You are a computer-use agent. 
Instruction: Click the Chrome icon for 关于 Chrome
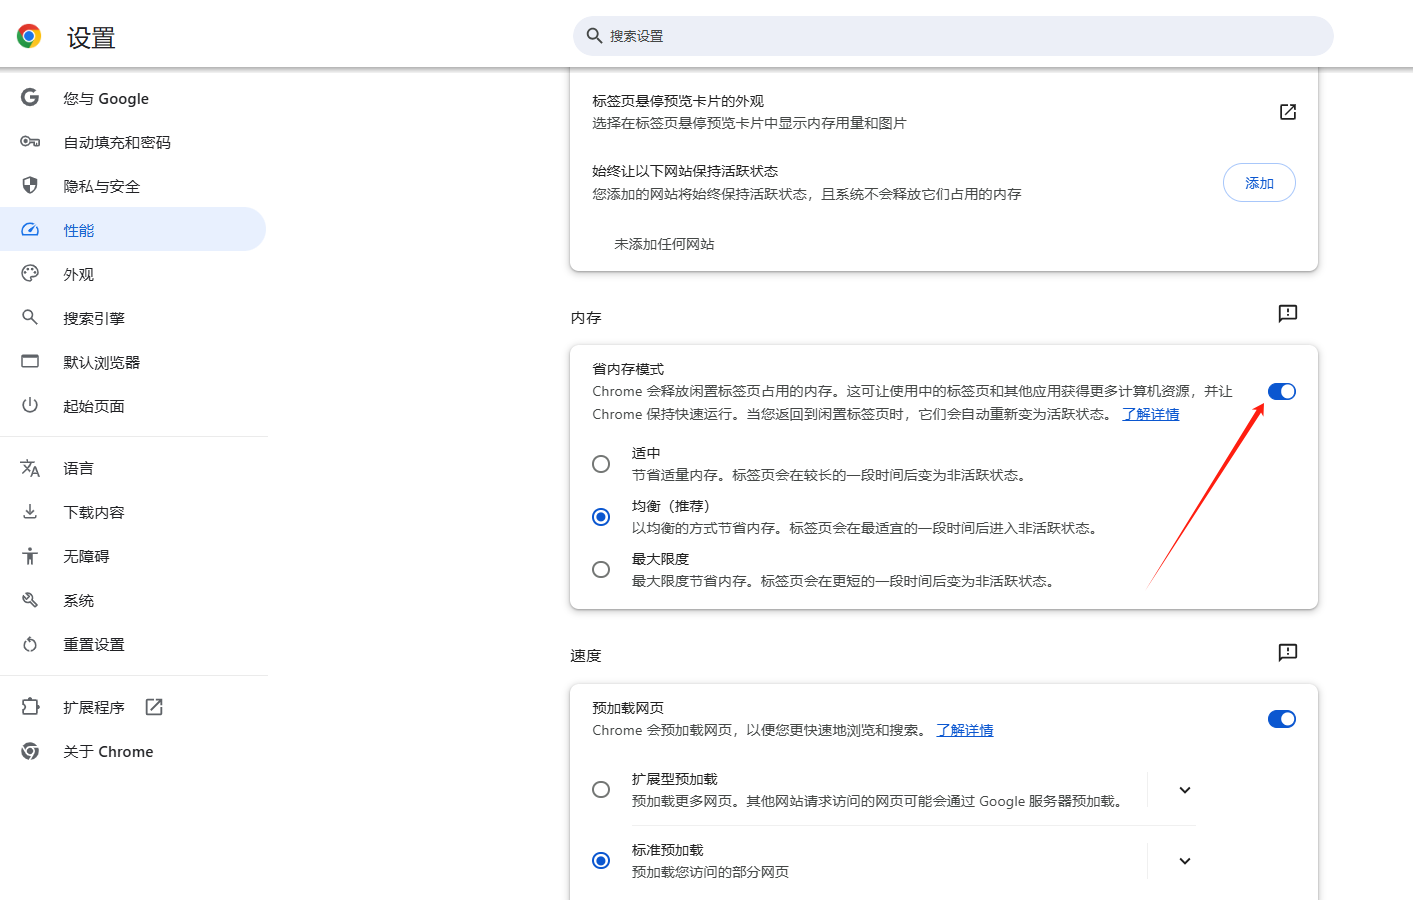(x=30, y=751)
